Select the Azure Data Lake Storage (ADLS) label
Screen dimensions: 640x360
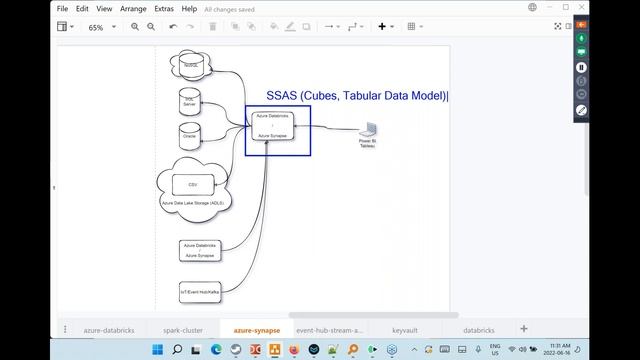click(x=193, y=203)
